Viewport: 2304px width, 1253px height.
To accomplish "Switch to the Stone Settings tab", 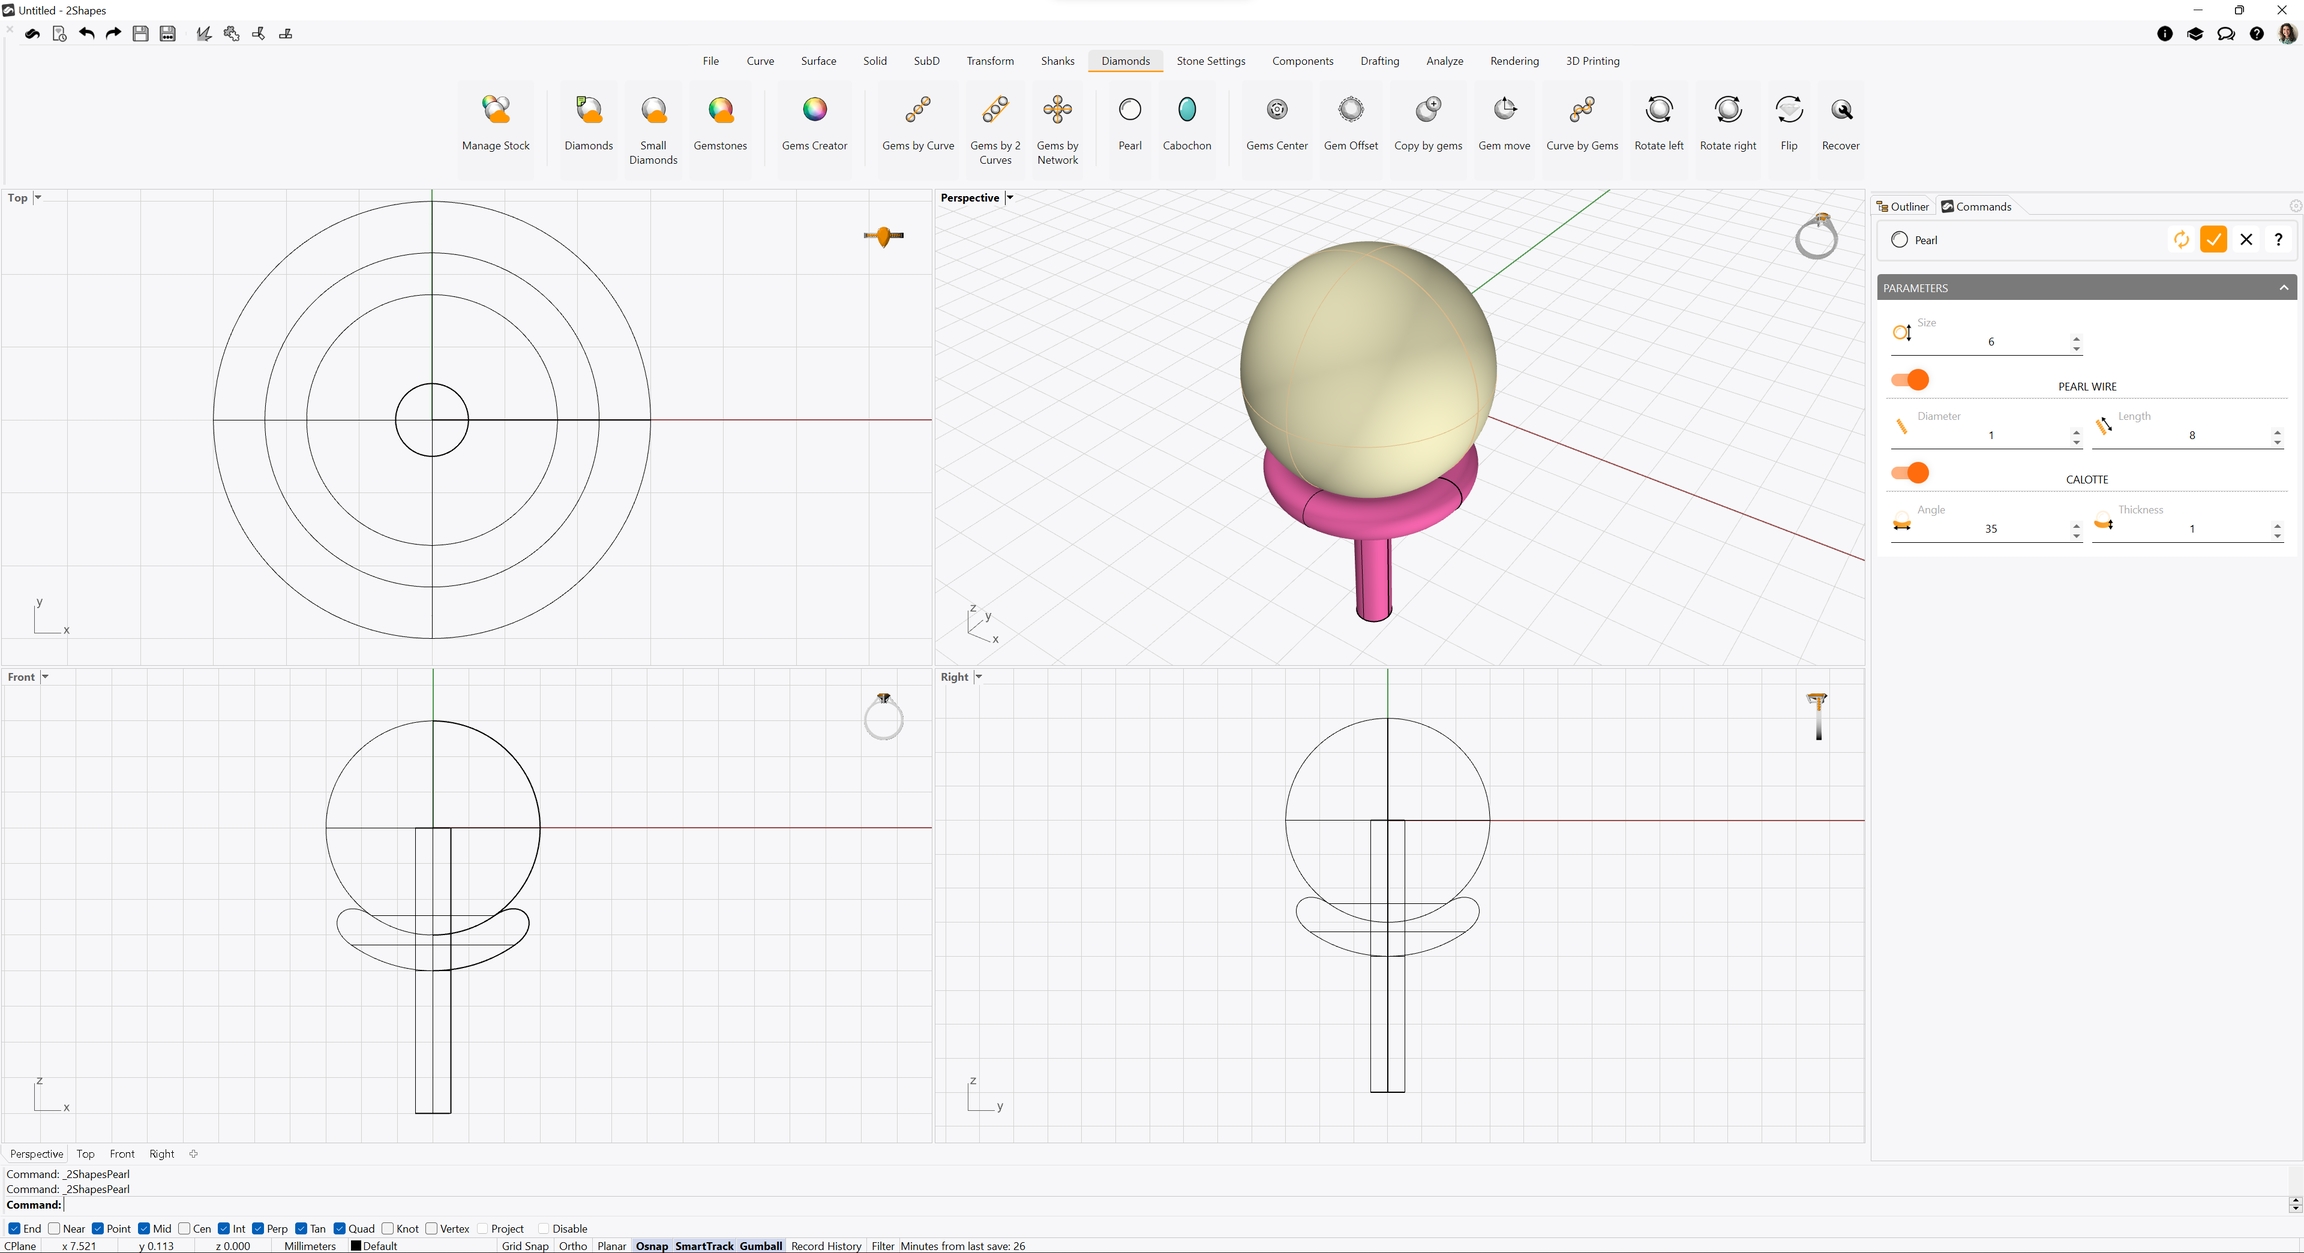I will pos(1210,61).
